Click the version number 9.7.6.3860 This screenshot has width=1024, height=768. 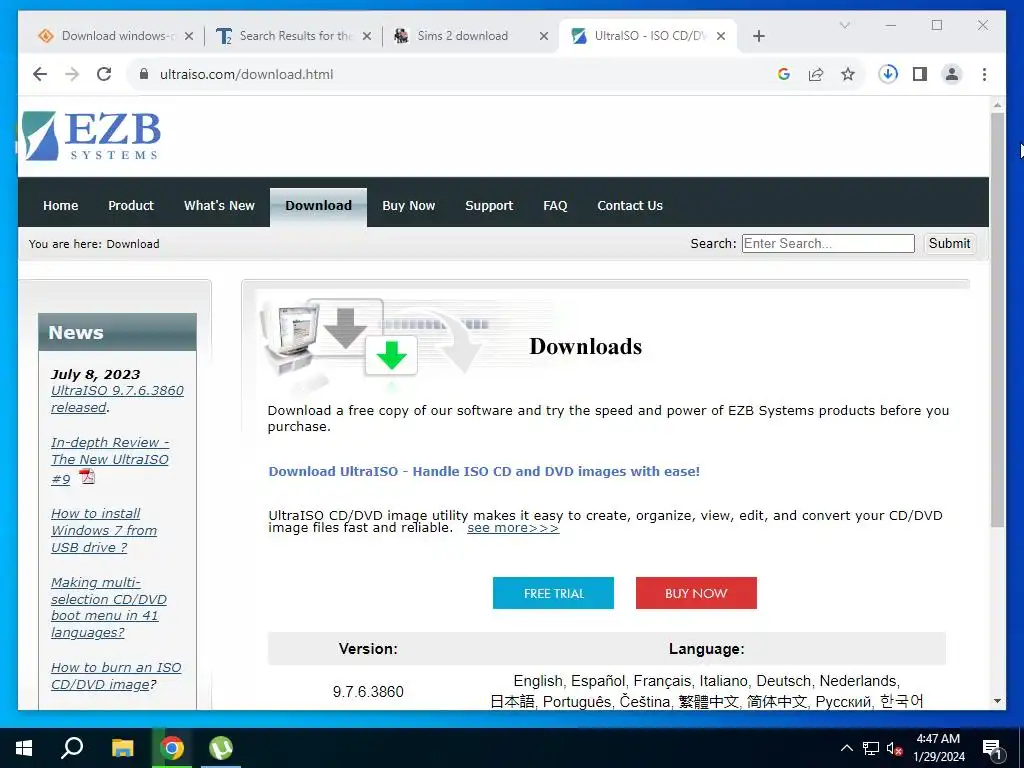click(368, 692)
